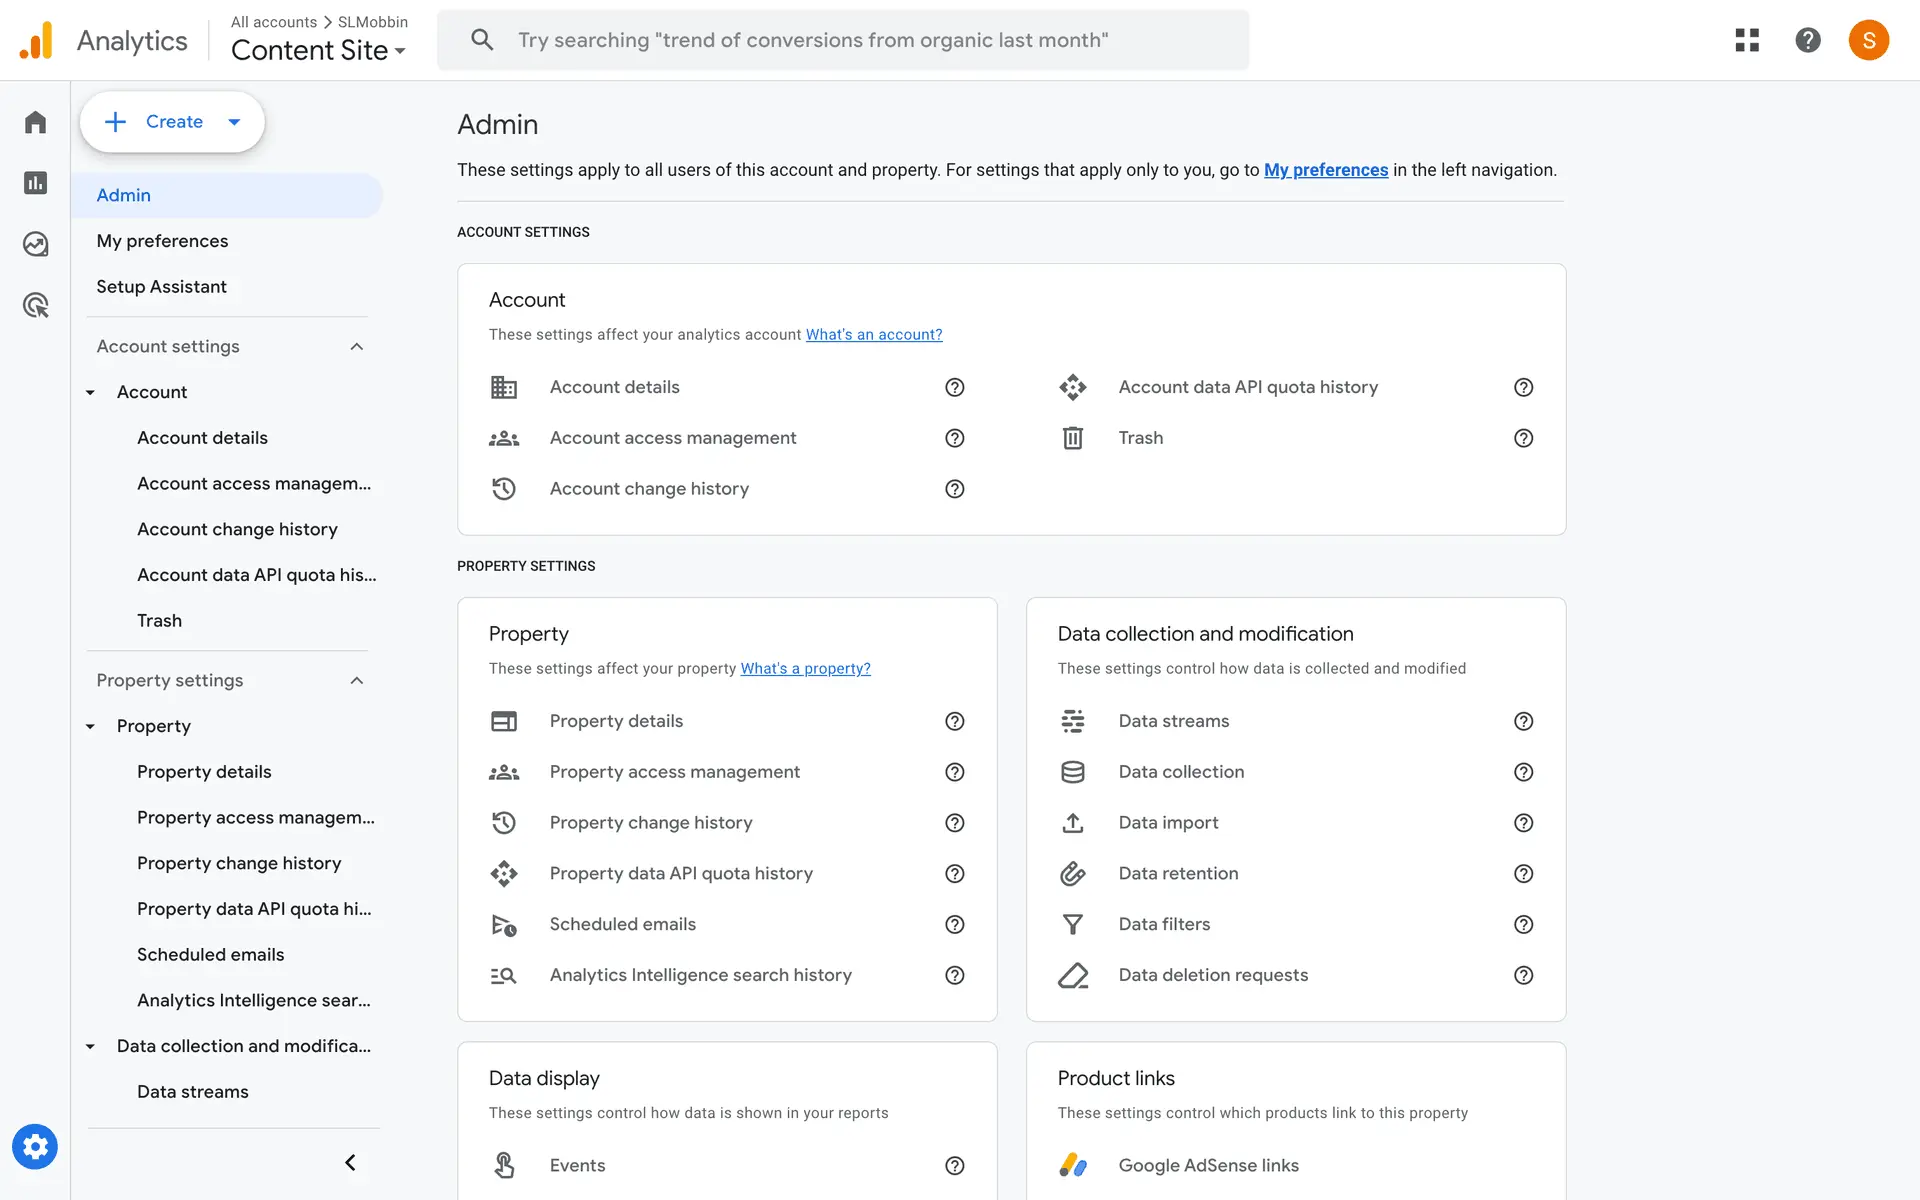This screenshot has width=1920, height=1200.
Task: Click help icon next to Data retention
Action: click(1523, 874)
